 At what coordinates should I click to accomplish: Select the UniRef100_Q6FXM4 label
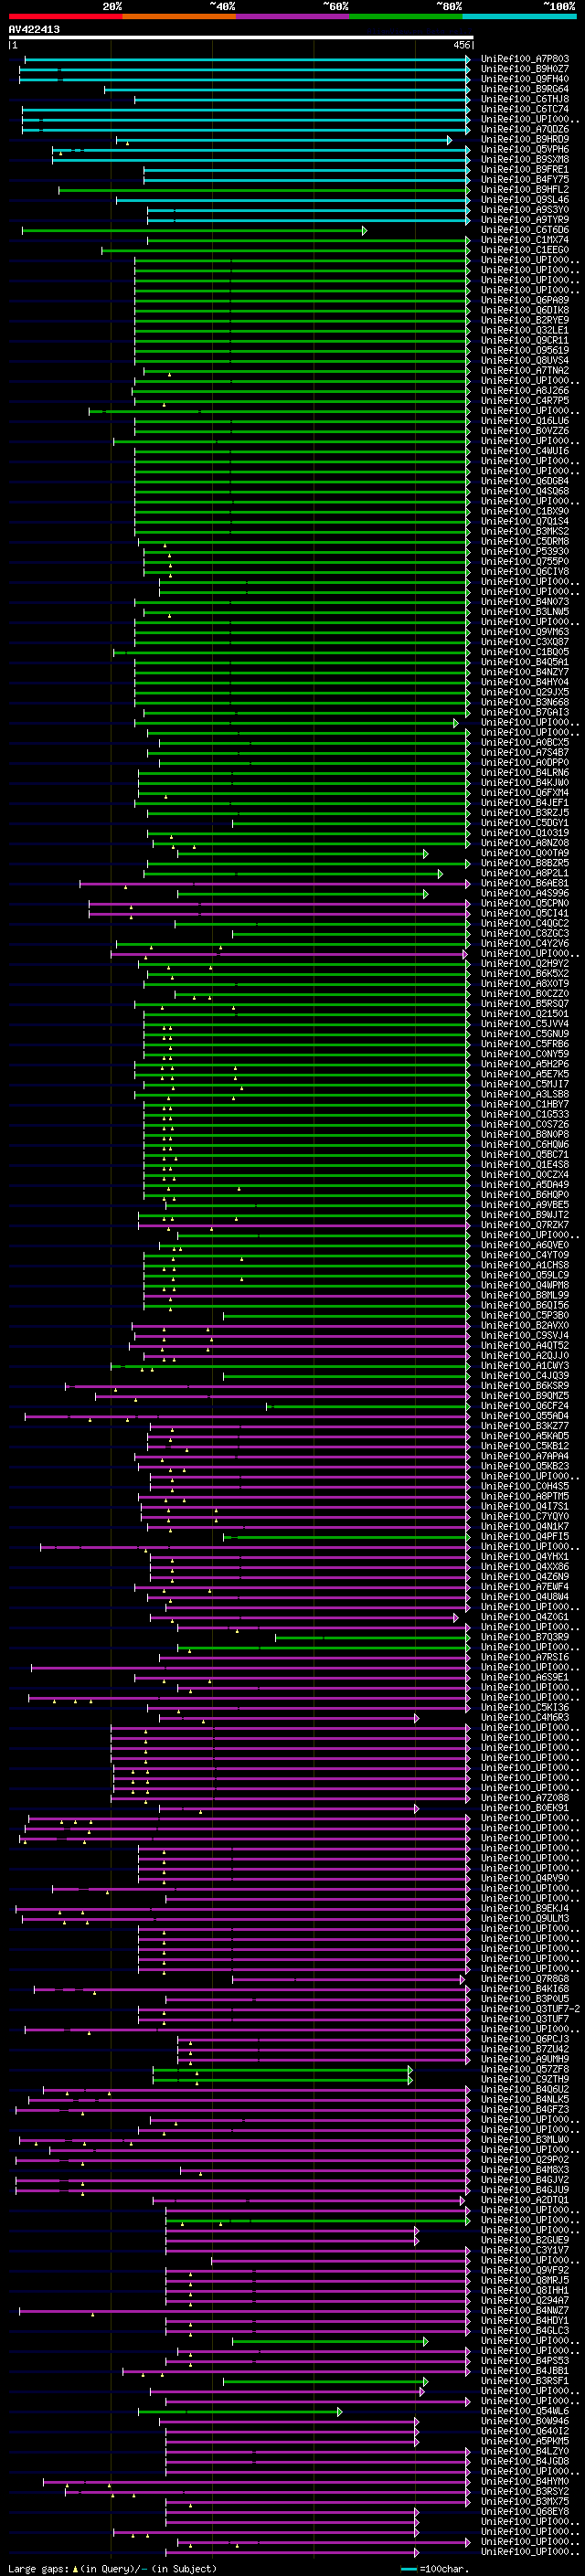point(525,793)
